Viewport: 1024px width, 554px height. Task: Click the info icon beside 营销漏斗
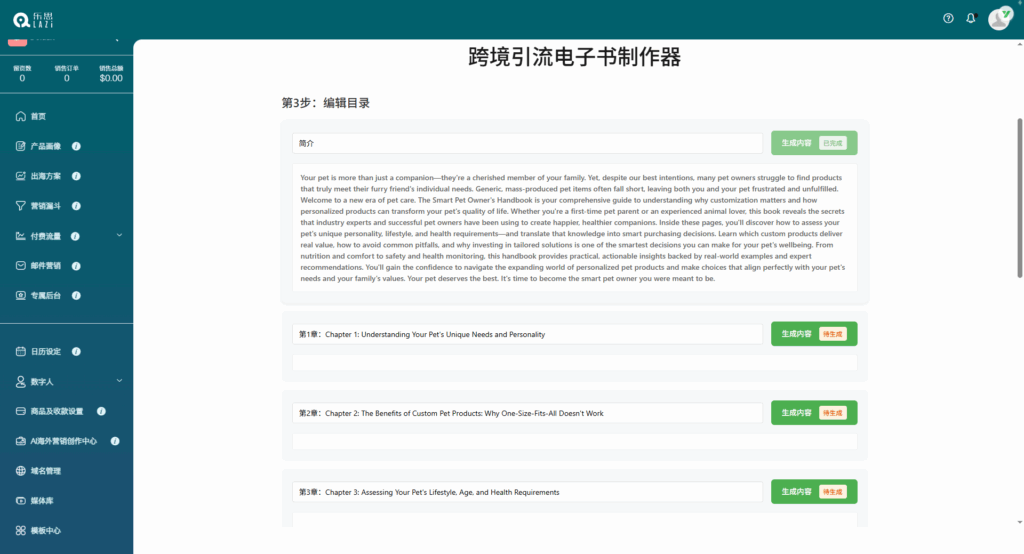[76, 206]
